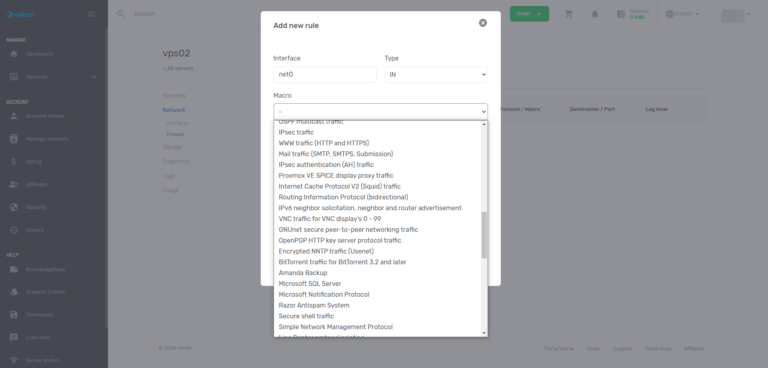768x368 pixels.
Task: Click Client Area footer link
Action: point(658,348)
